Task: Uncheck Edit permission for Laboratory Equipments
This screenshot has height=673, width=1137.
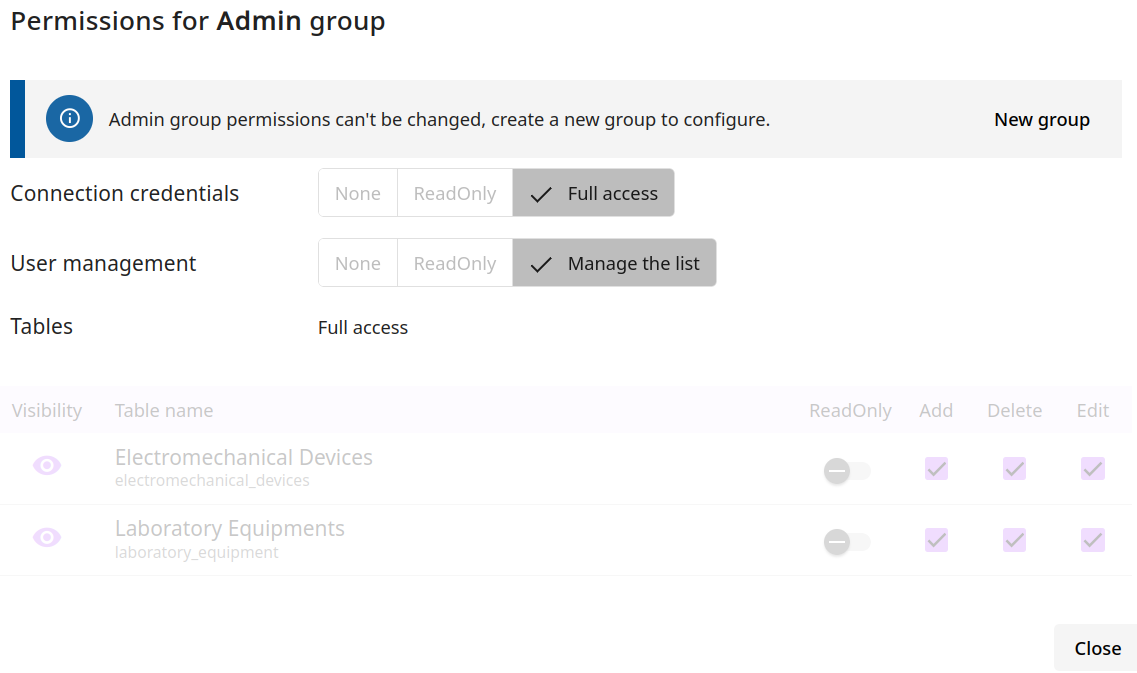Action: coord(1092,540)
